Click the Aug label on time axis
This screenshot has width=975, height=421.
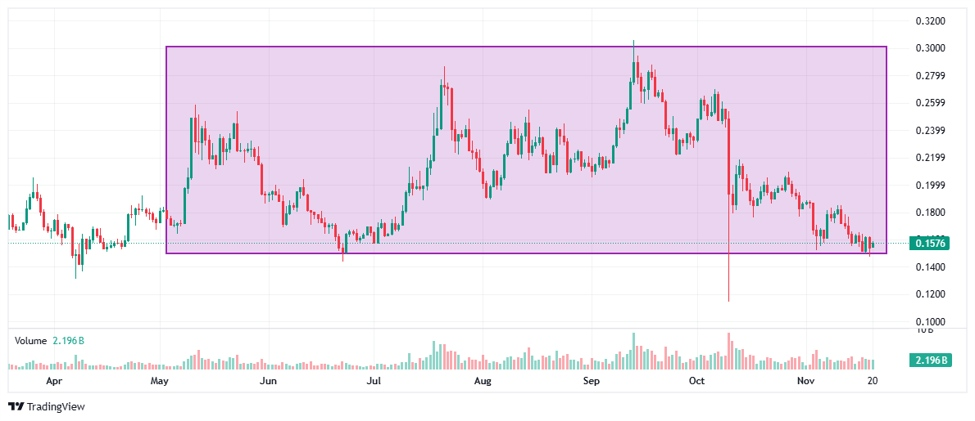click(x=483, y=382)
